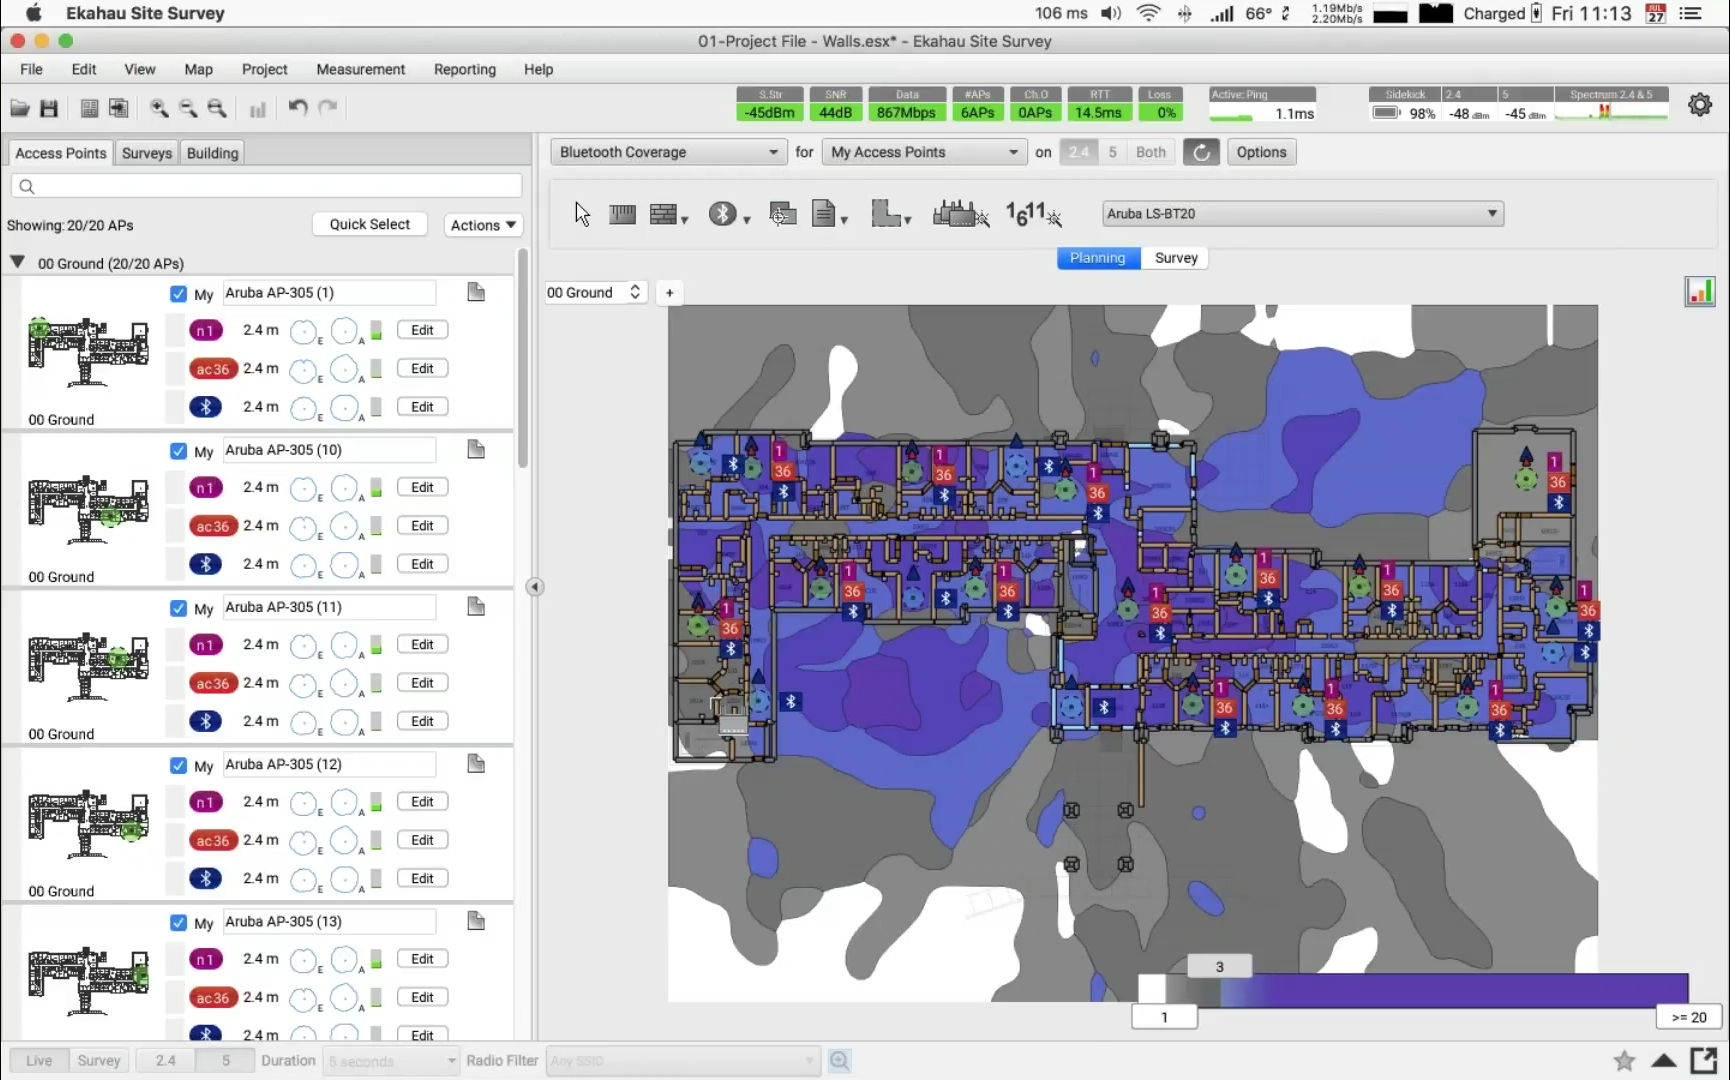Uncheck the My checkbox for Aruba AP-305 (12)
1730x1080 pixels.
click(178, 765)
